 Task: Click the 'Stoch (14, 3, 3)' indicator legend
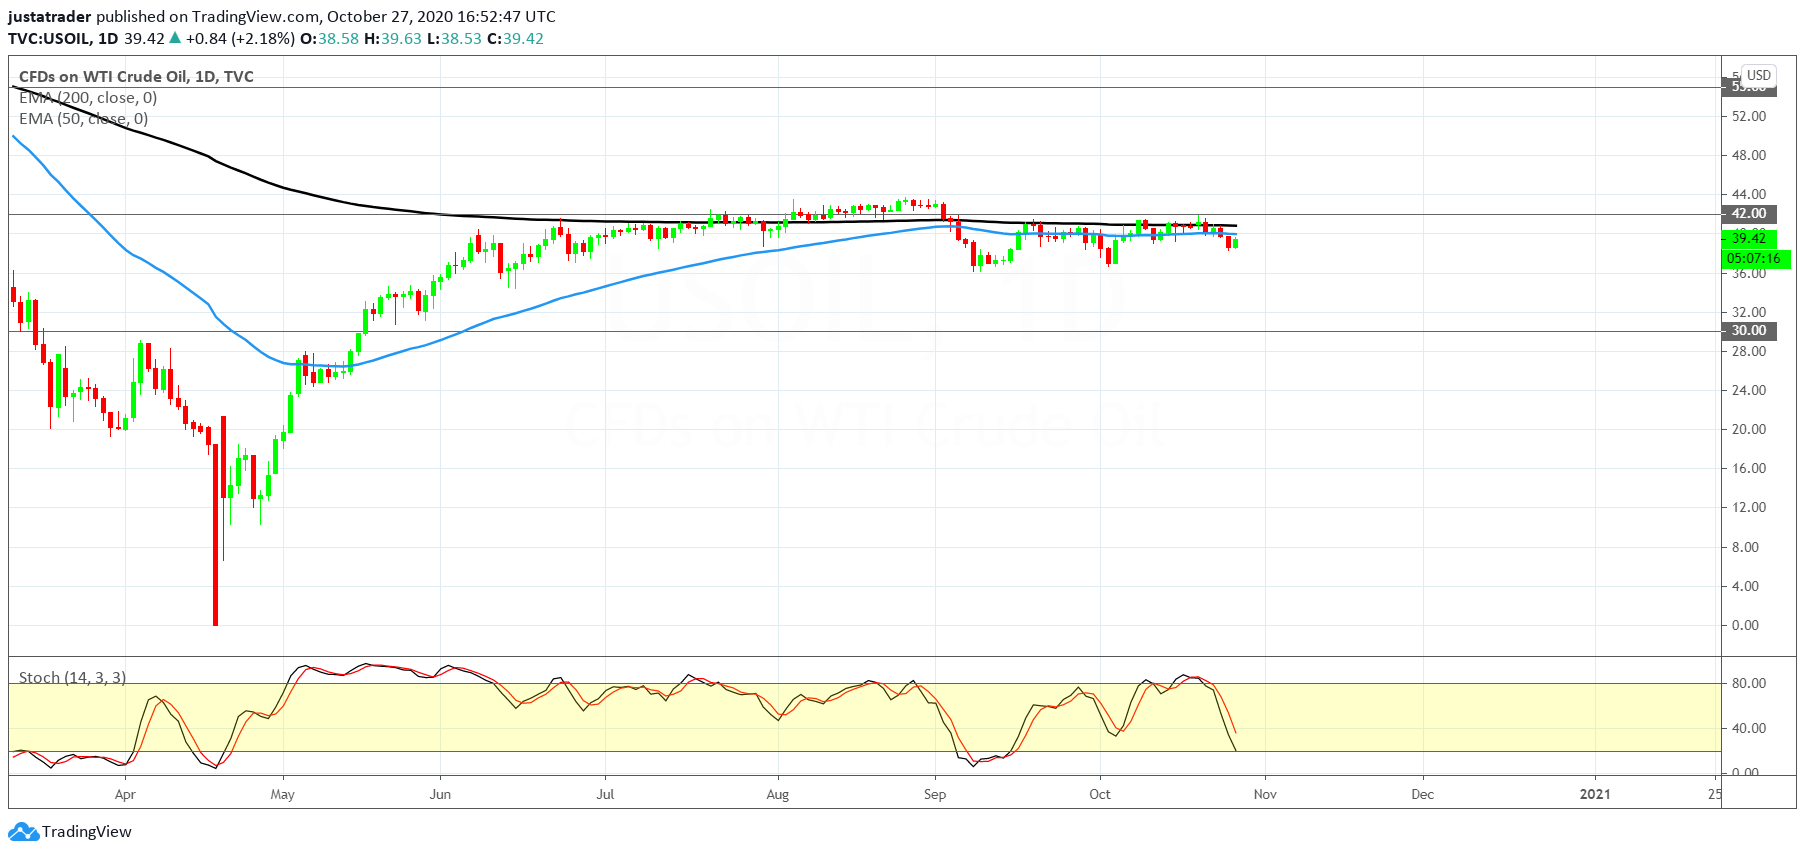pyautogui.click(x=73, y=678)
